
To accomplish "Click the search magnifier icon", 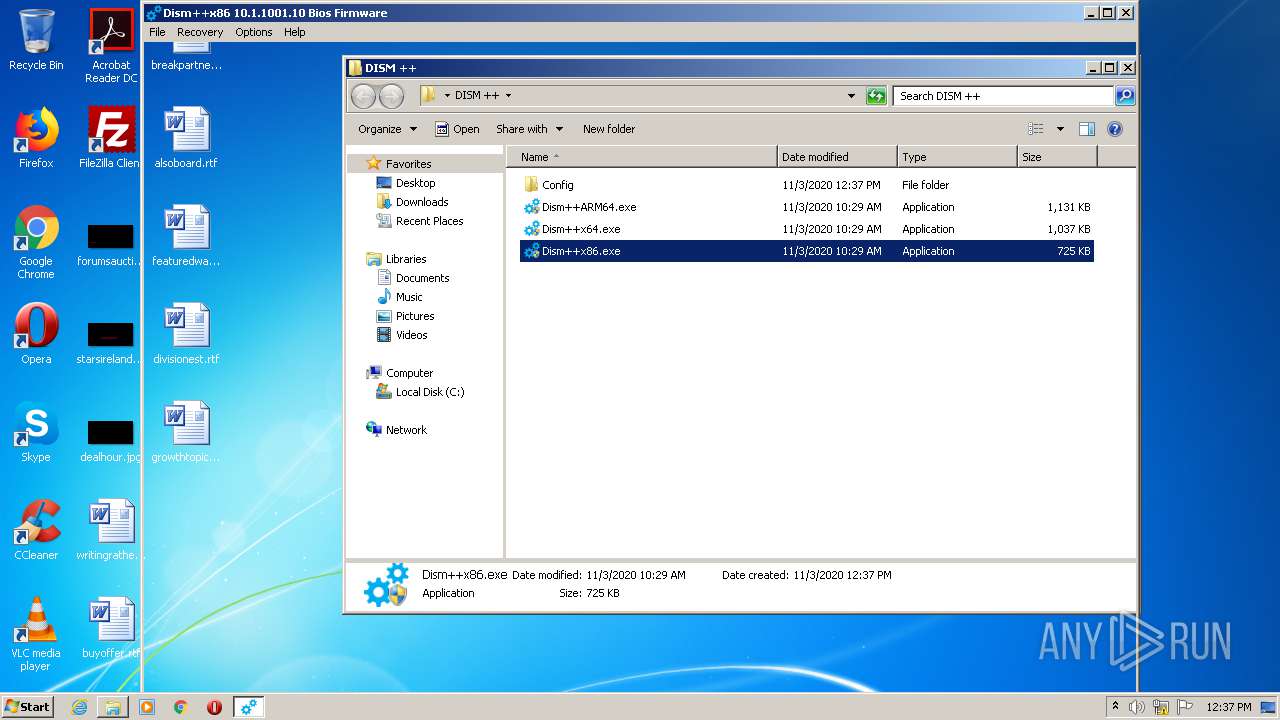I will point(1125,96).
